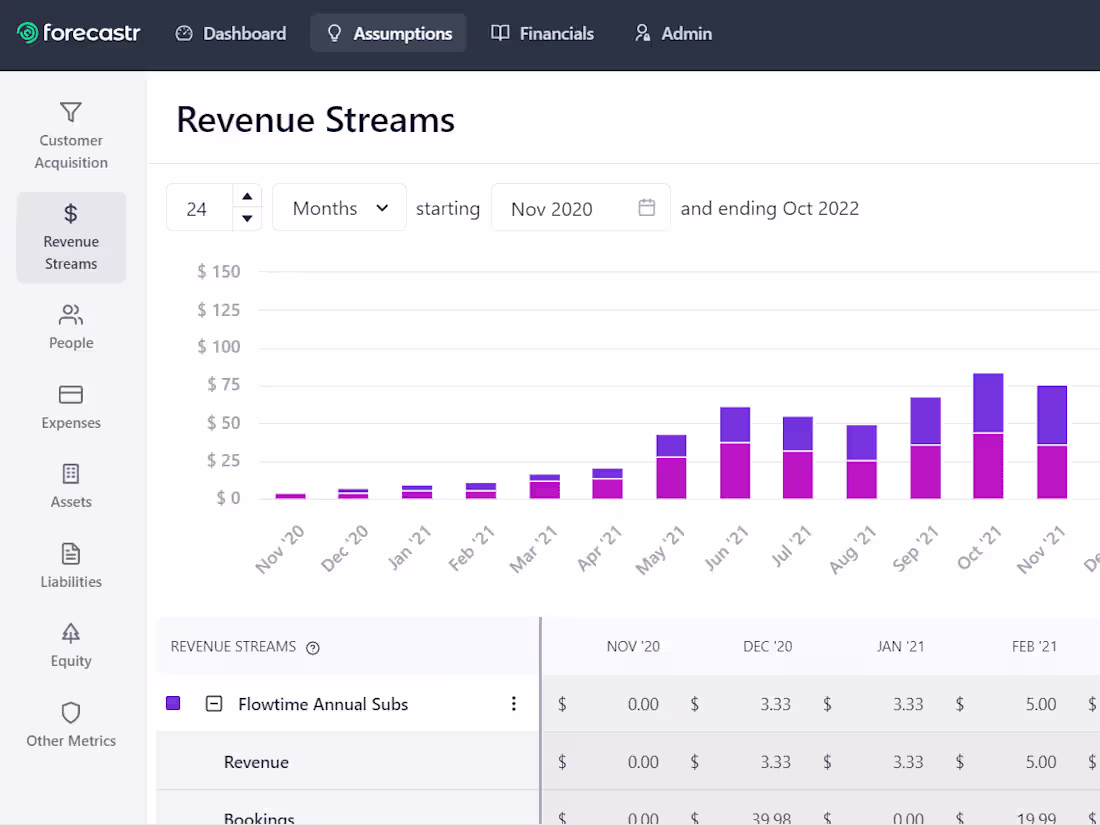1100x825 pixels.
Task: Open Other Metrics shield icon
Action: click(71, 713)
